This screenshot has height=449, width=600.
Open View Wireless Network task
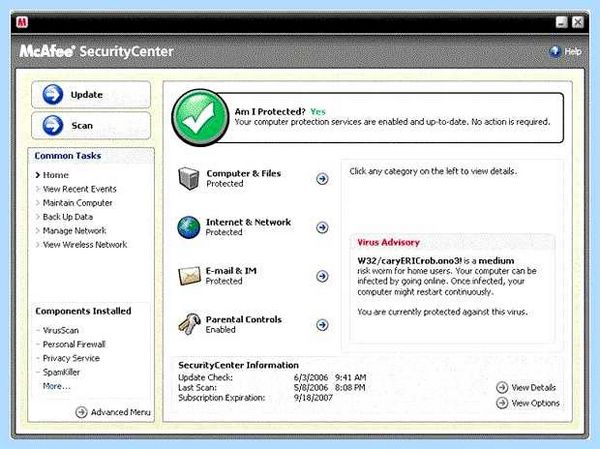tap(85, 245)
